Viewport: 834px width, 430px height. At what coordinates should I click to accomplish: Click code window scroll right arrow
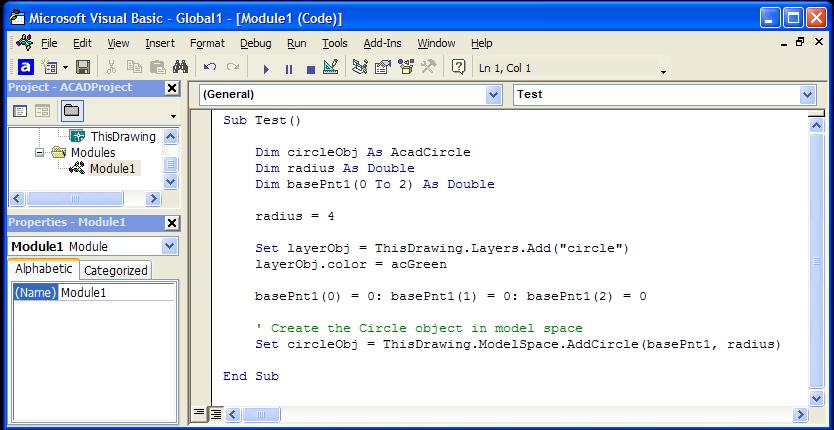[799, 414]
